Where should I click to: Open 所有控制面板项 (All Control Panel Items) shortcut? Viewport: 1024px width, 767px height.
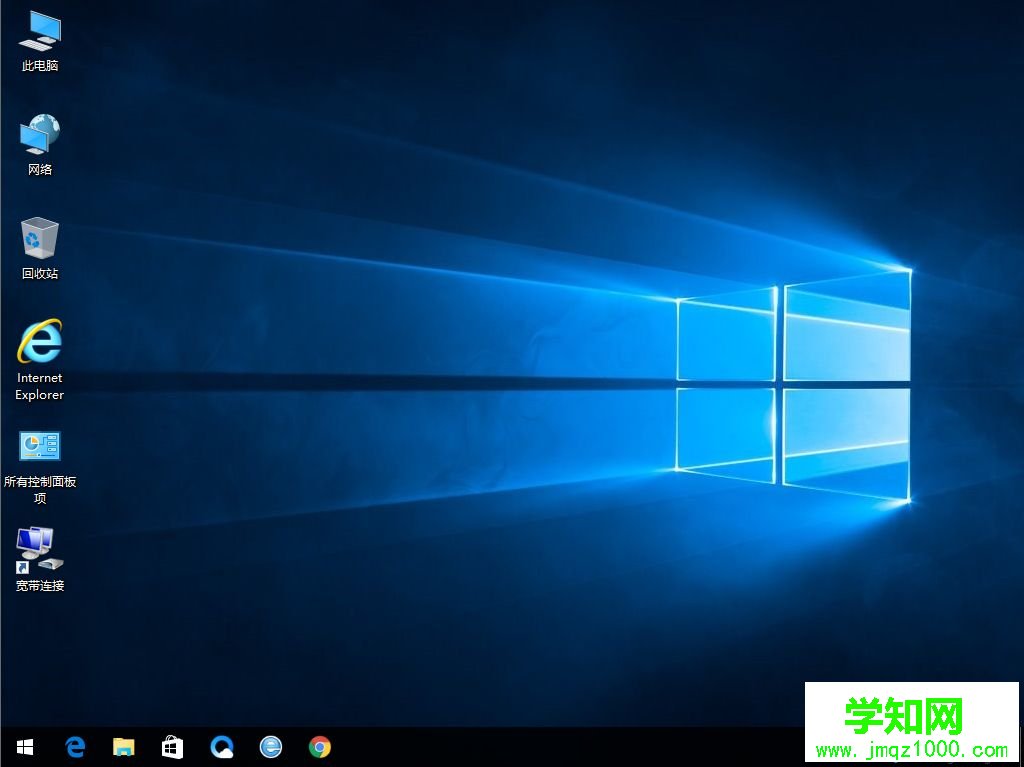coord(38,446)
